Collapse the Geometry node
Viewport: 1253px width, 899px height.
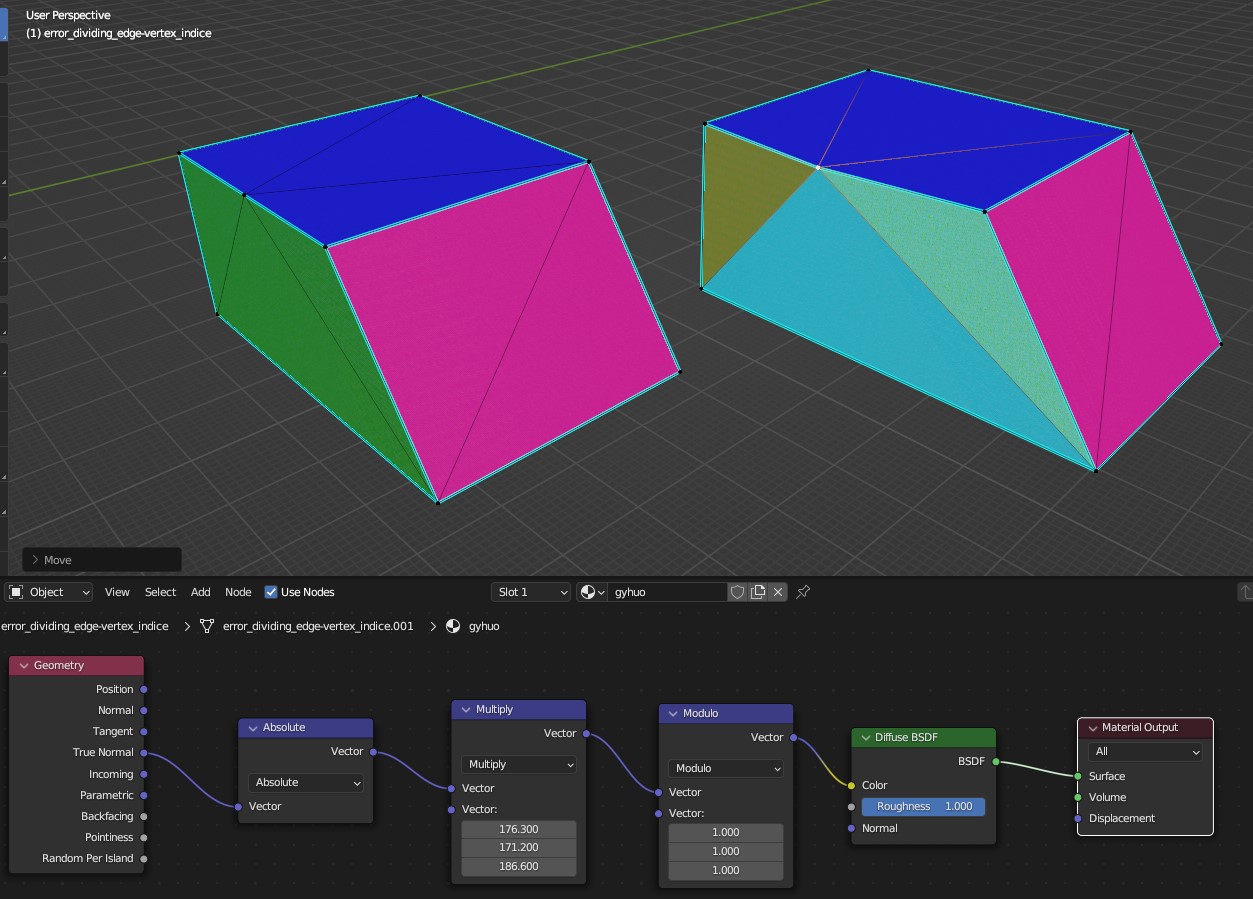24,665
